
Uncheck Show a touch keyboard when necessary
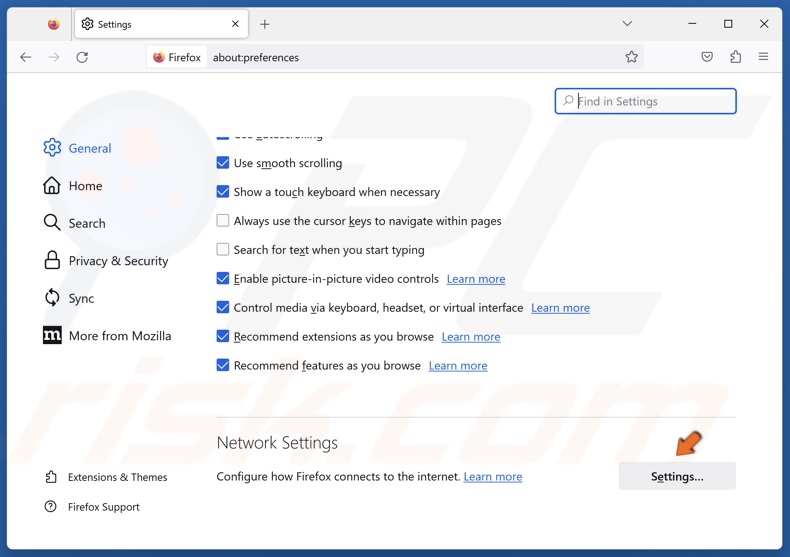click(x=223, y=191)
